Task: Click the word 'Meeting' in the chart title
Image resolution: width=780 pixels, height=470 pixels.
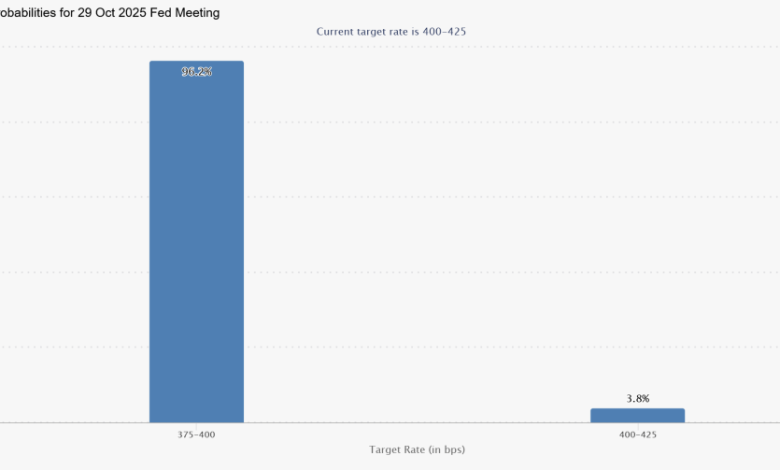Action: click(x=199, y=13)
